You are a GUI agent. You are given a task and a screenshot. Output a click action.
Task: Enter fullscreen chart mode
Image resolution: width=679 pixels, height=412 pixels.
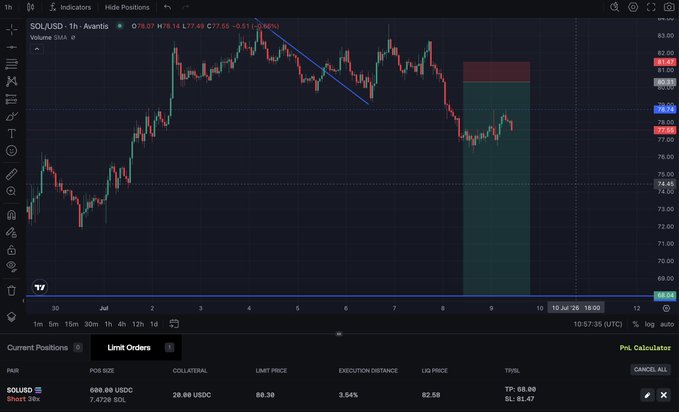pyautogui.click(x=651, y=7)
